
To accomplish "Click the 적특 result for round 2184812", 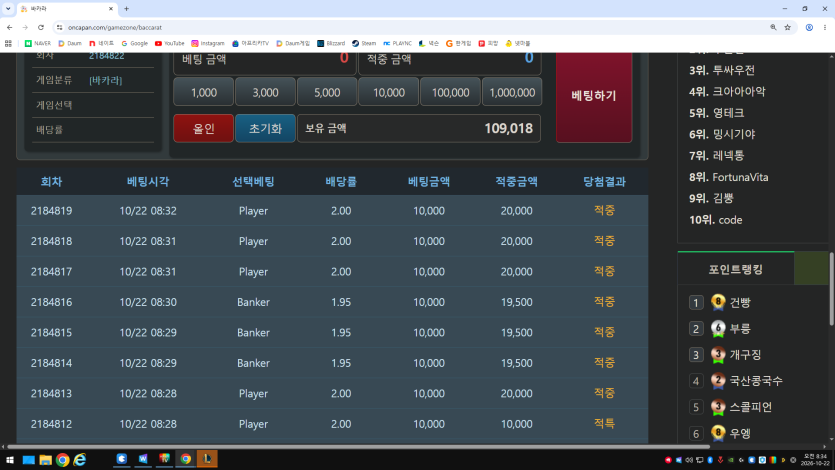I will click(604, 424).
